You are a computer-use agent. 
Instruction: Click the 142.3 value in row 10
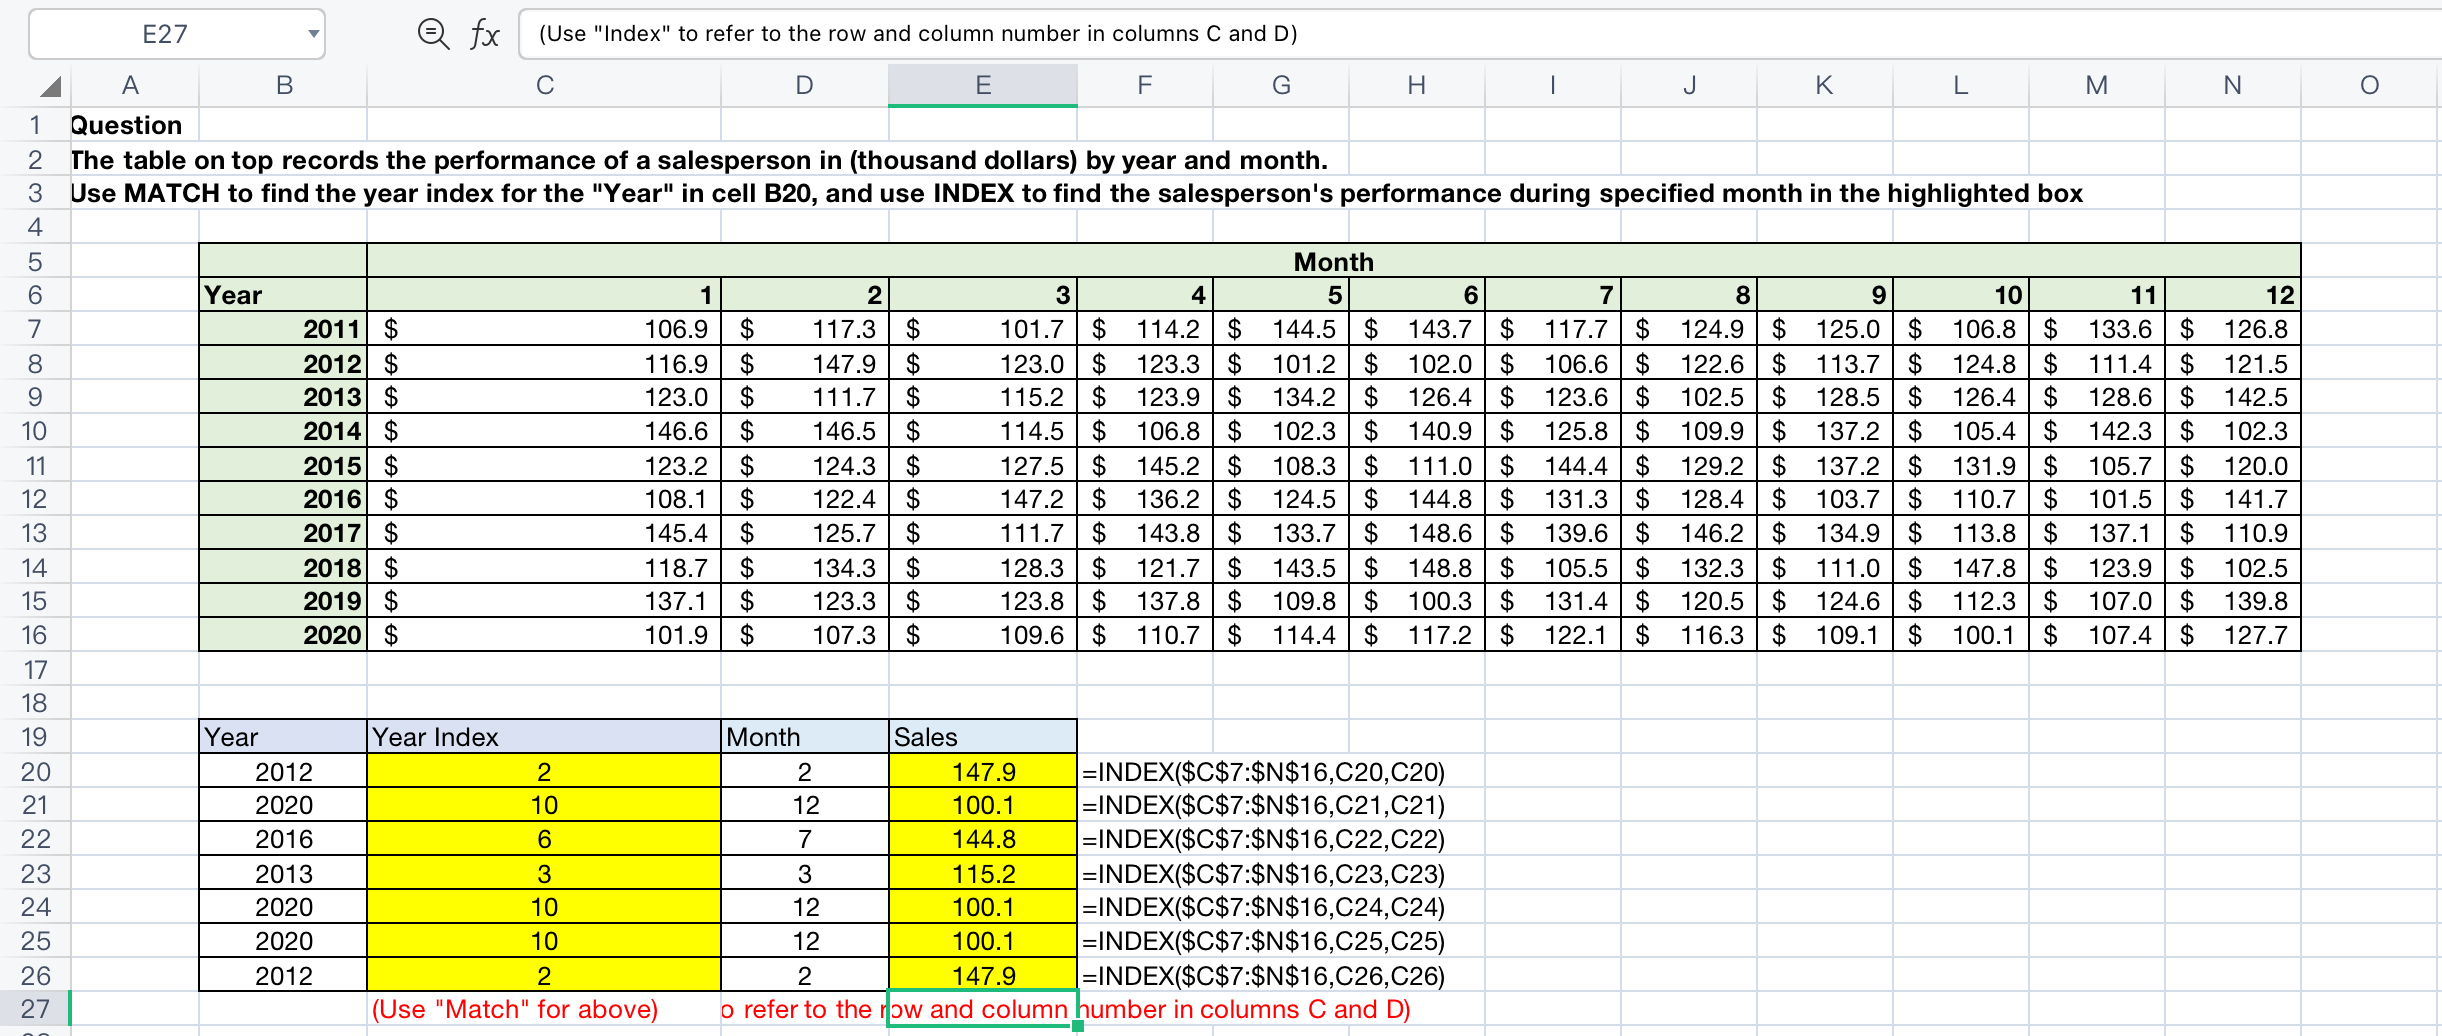pos(2097,431)
